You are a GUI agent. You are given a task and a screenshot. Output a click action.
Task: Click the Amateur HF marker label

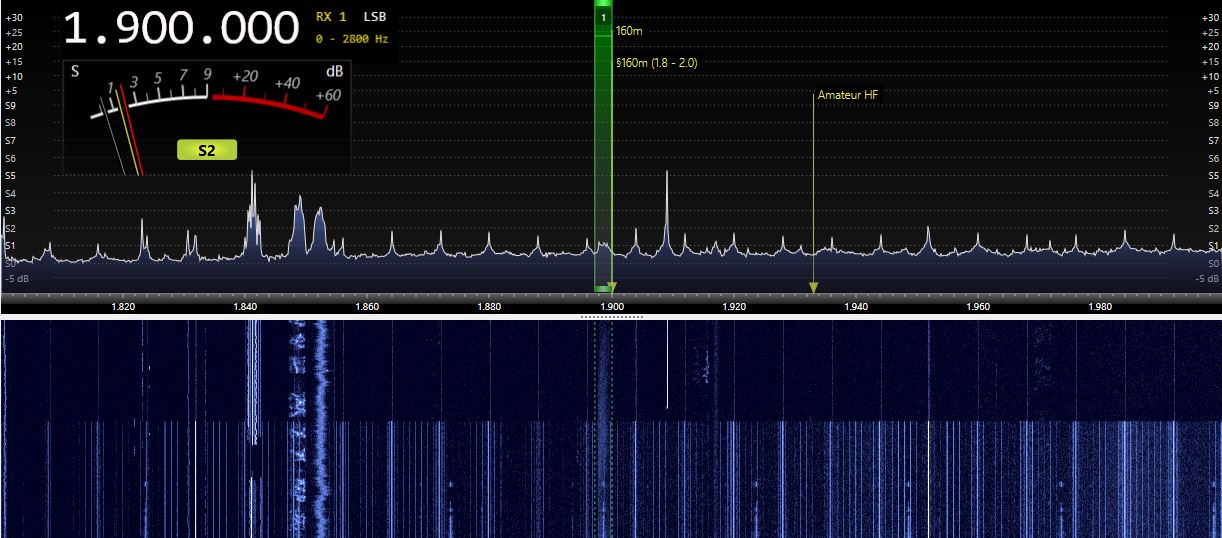point(848,95)
